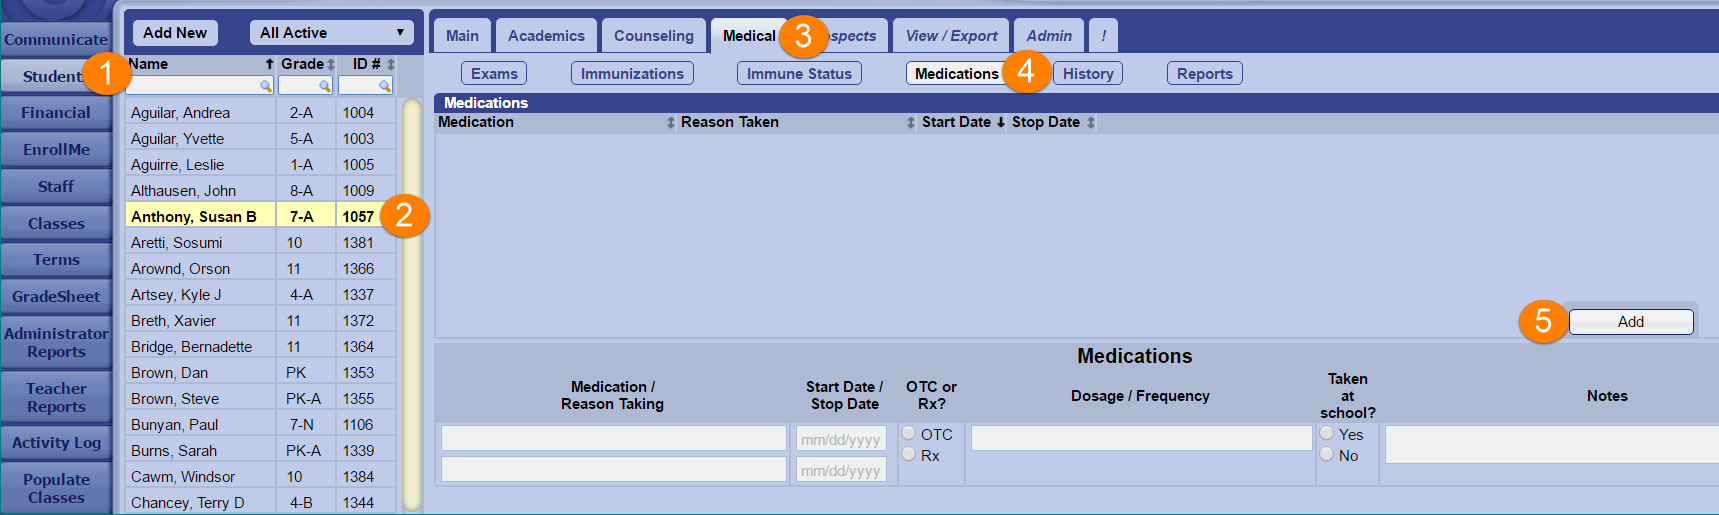Click the ID # filter magnifier icon
Image resolution: width=1719 pixels, height=515 pixels.
[x=385, y=87]
